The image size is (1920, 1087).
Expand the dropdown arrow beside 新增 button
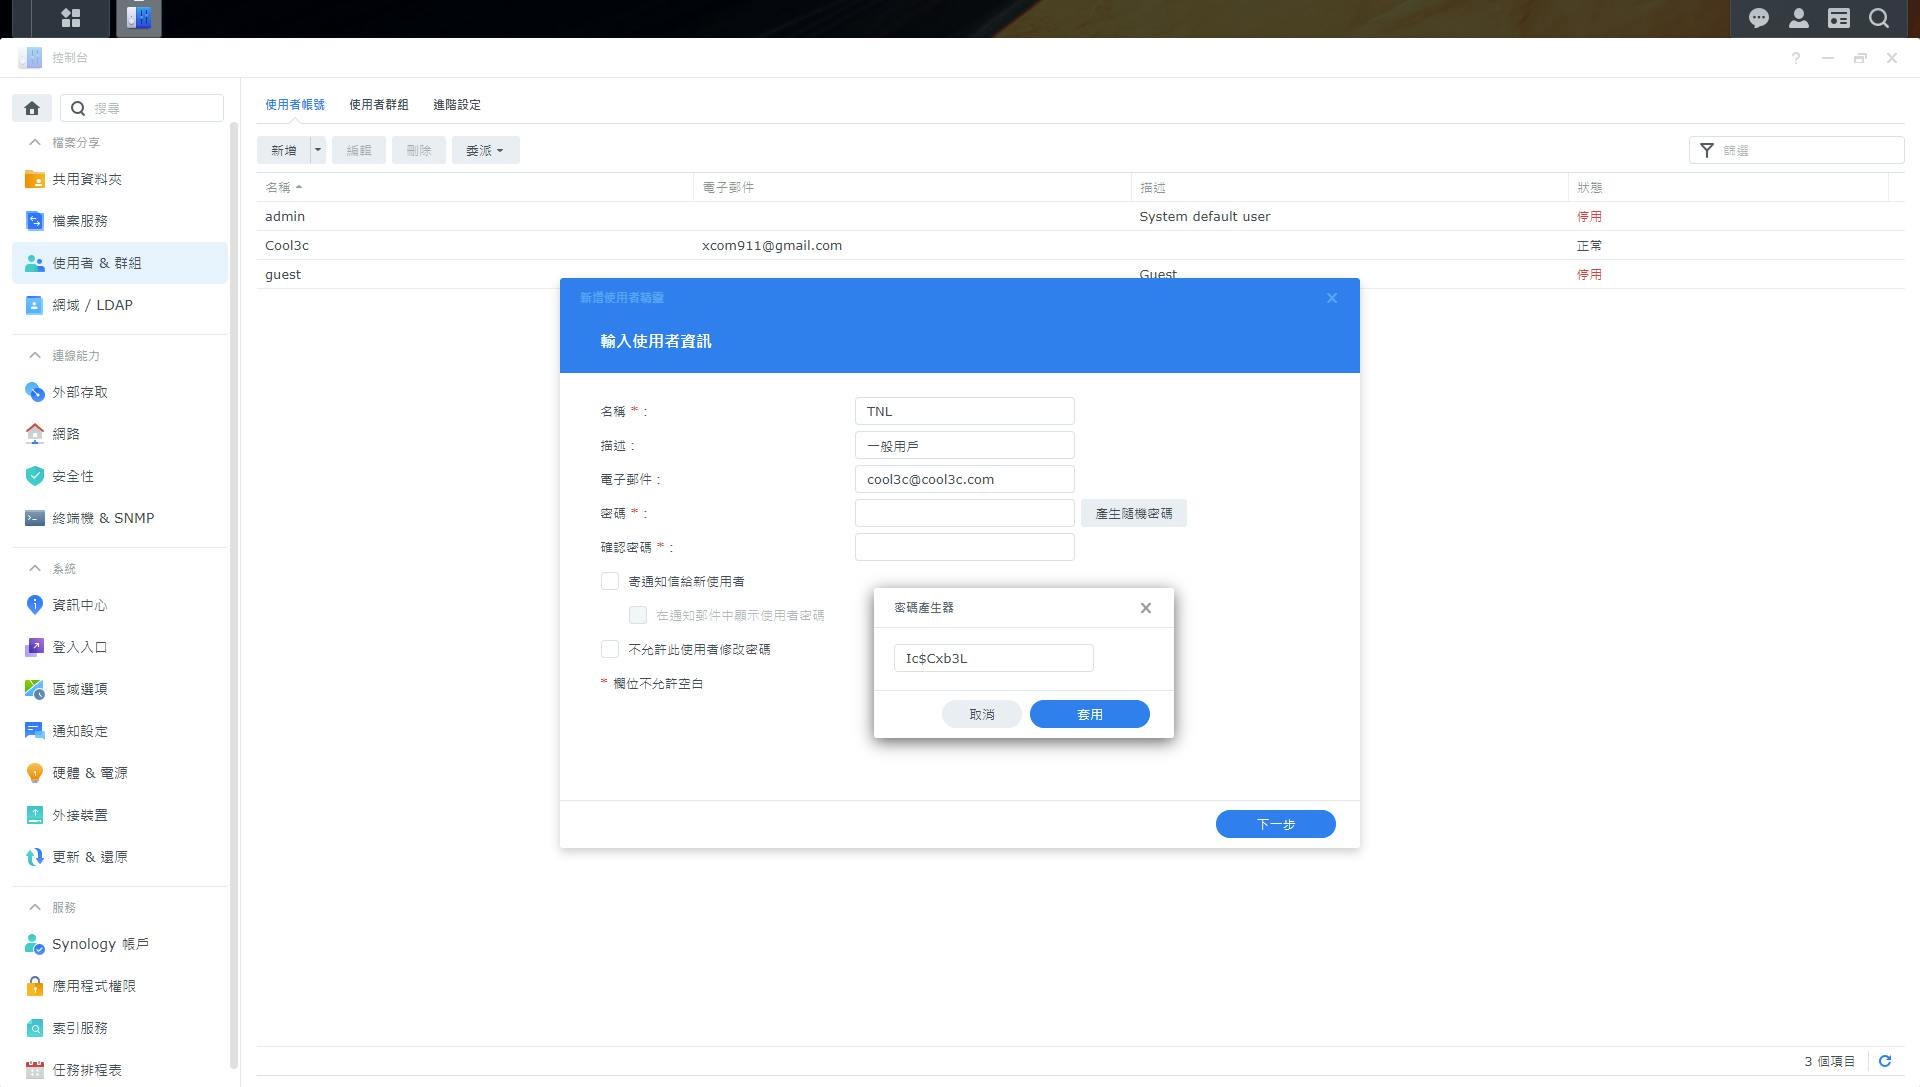pyautogui.click(x=318, y=150)
